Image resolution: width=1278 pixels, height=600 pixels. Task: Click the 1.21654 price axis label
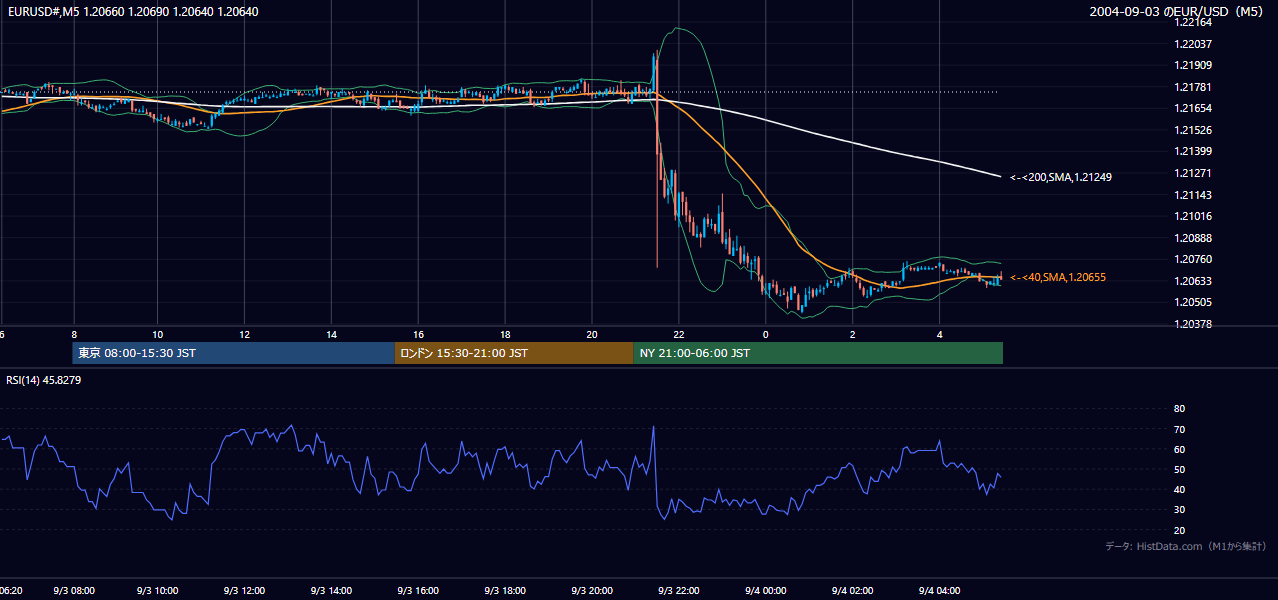[x=1192, y=108]
